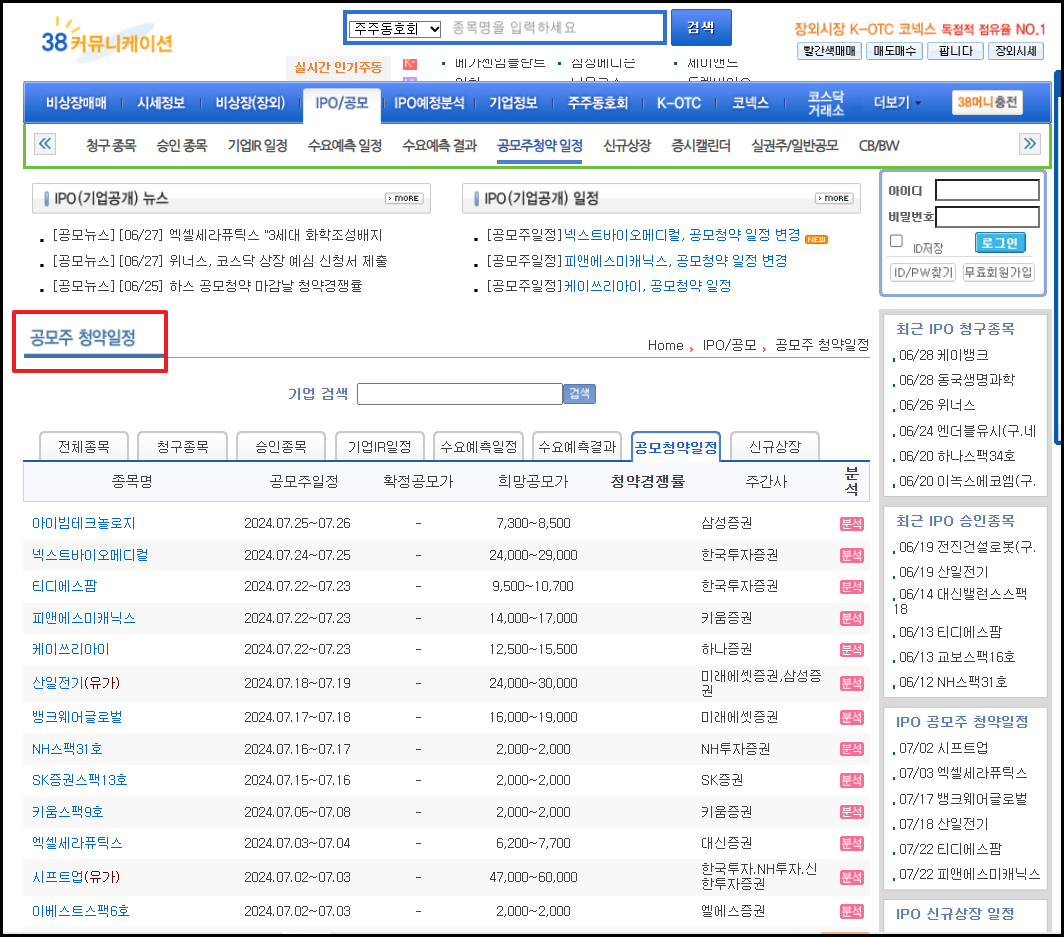Switch to the 기업IR일정 tab
Viewport: 1064px width, 937px height.
(x=379, y=446)
